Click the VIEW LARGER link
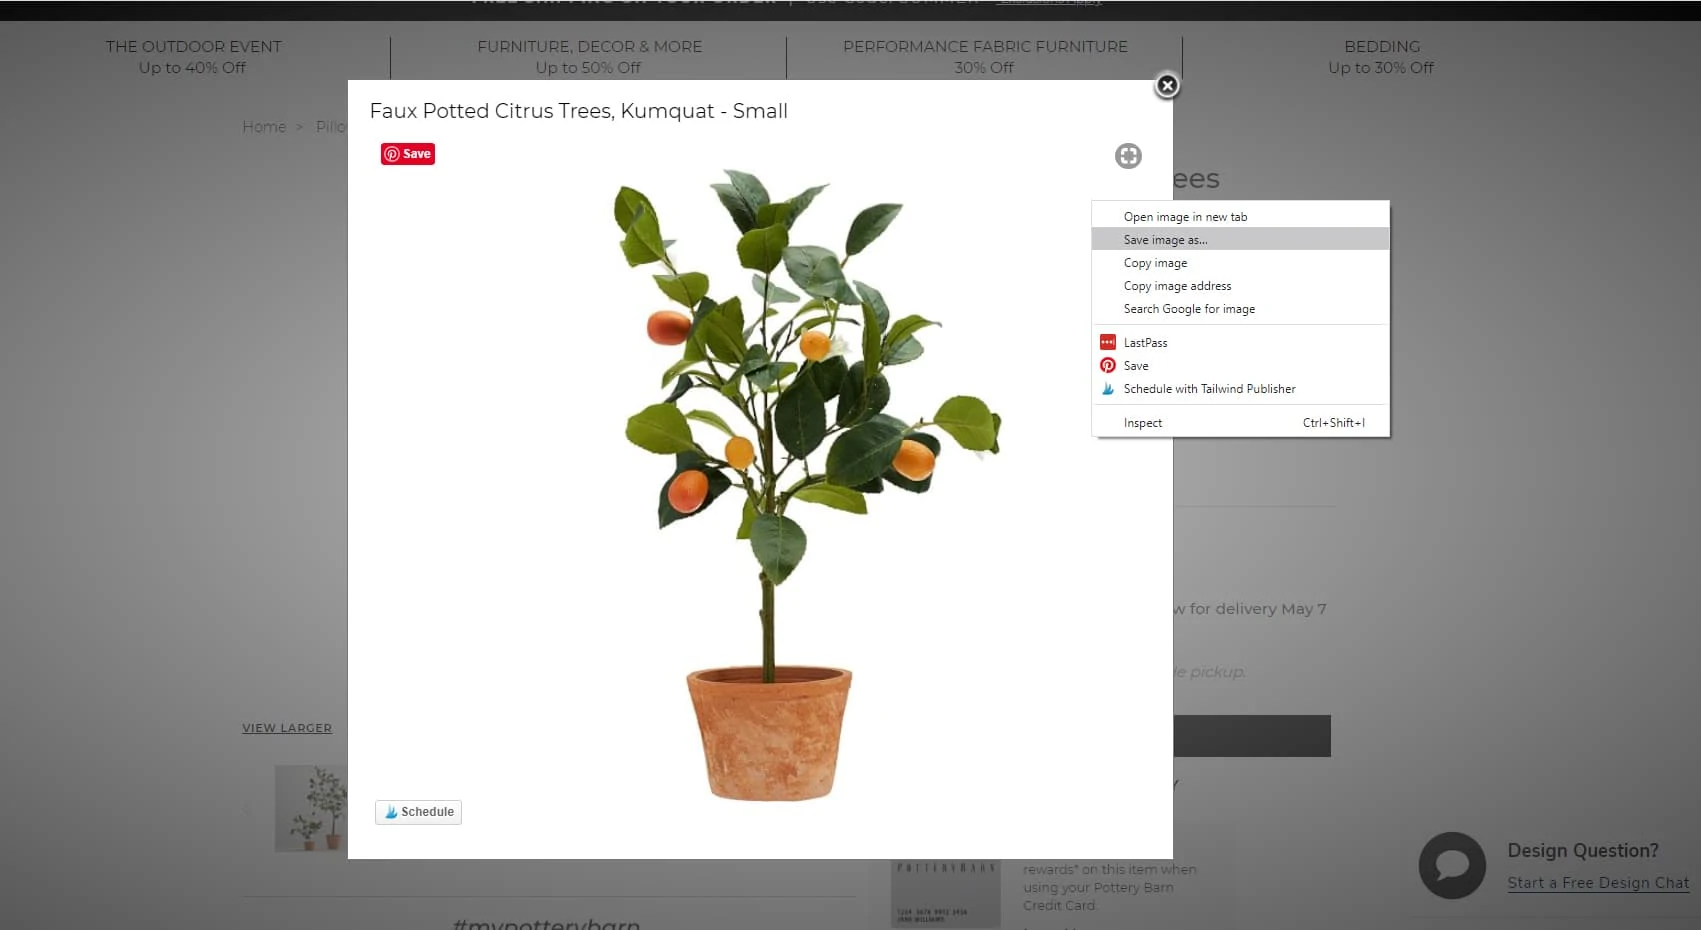Viewport: 1701px width, 930px height. [x=287, y=728]
